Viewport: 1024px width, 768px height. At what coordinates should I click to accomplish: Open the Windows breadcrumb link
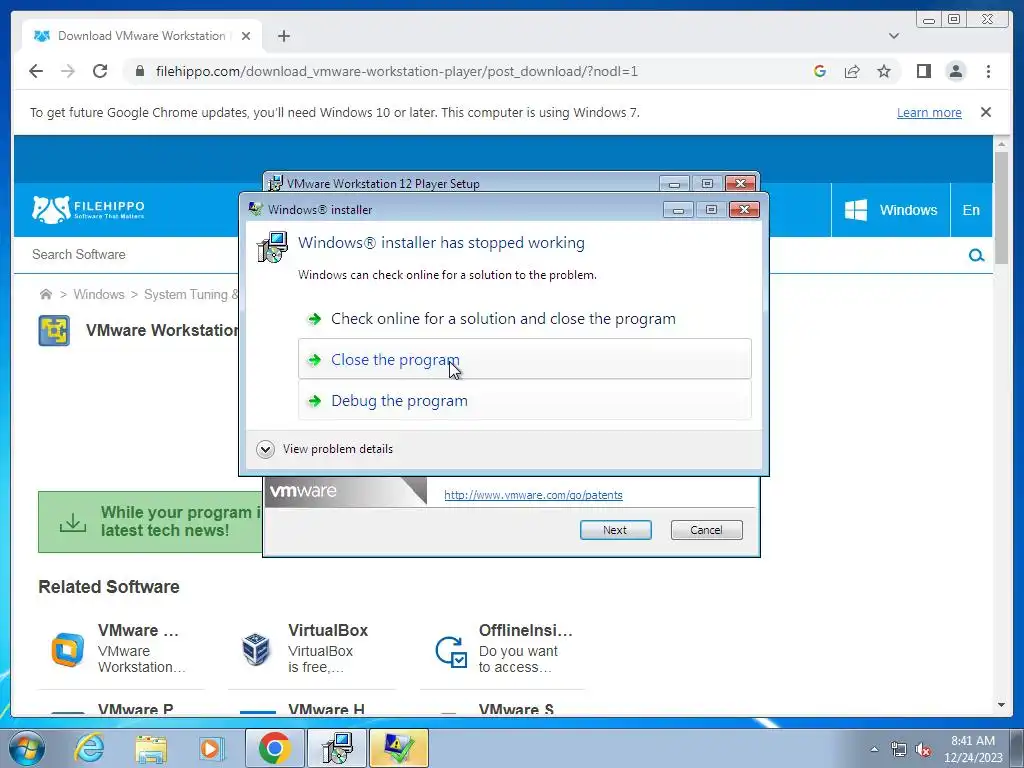tap(99, 295)
